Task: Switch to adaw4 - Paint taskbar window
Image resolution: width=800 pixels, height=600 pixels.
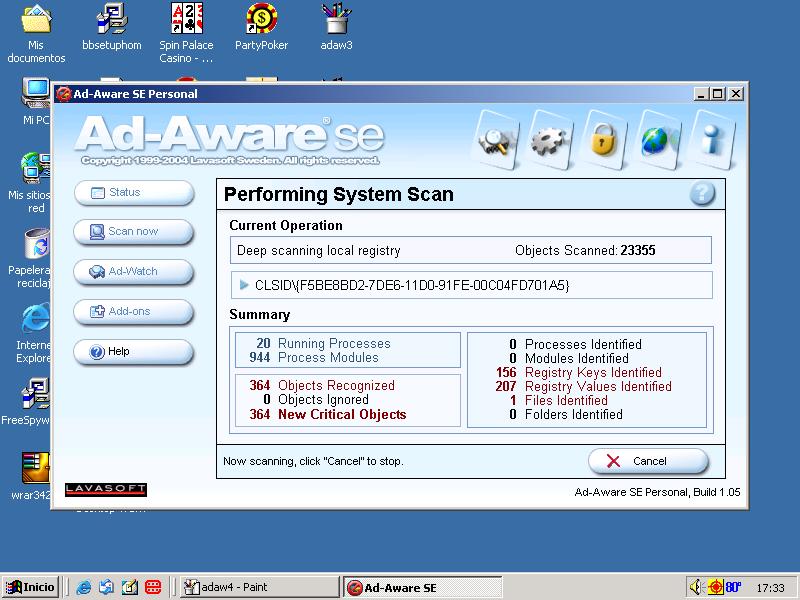Action: point(259,587)
